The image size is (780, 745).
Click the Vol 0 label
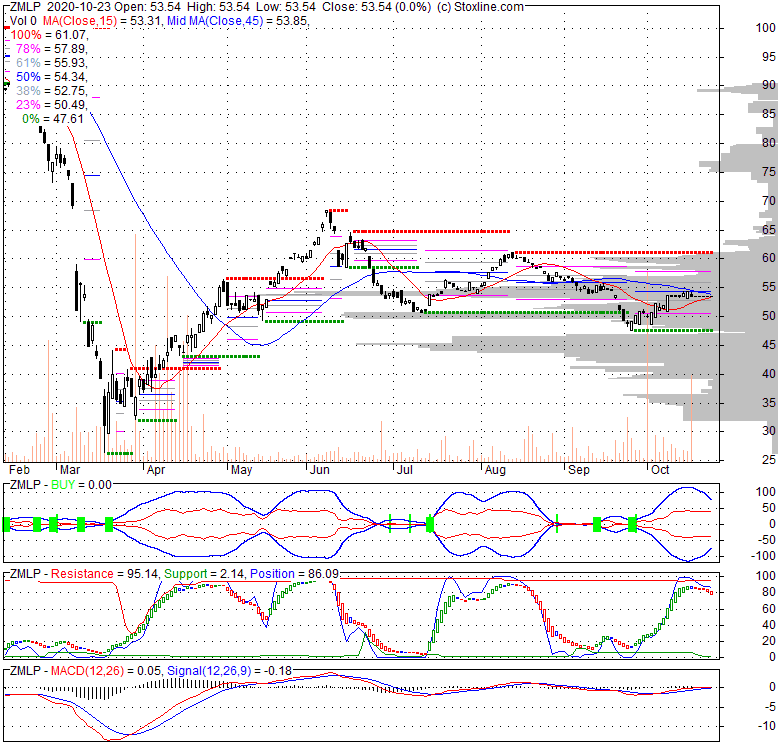coord(23,21)
